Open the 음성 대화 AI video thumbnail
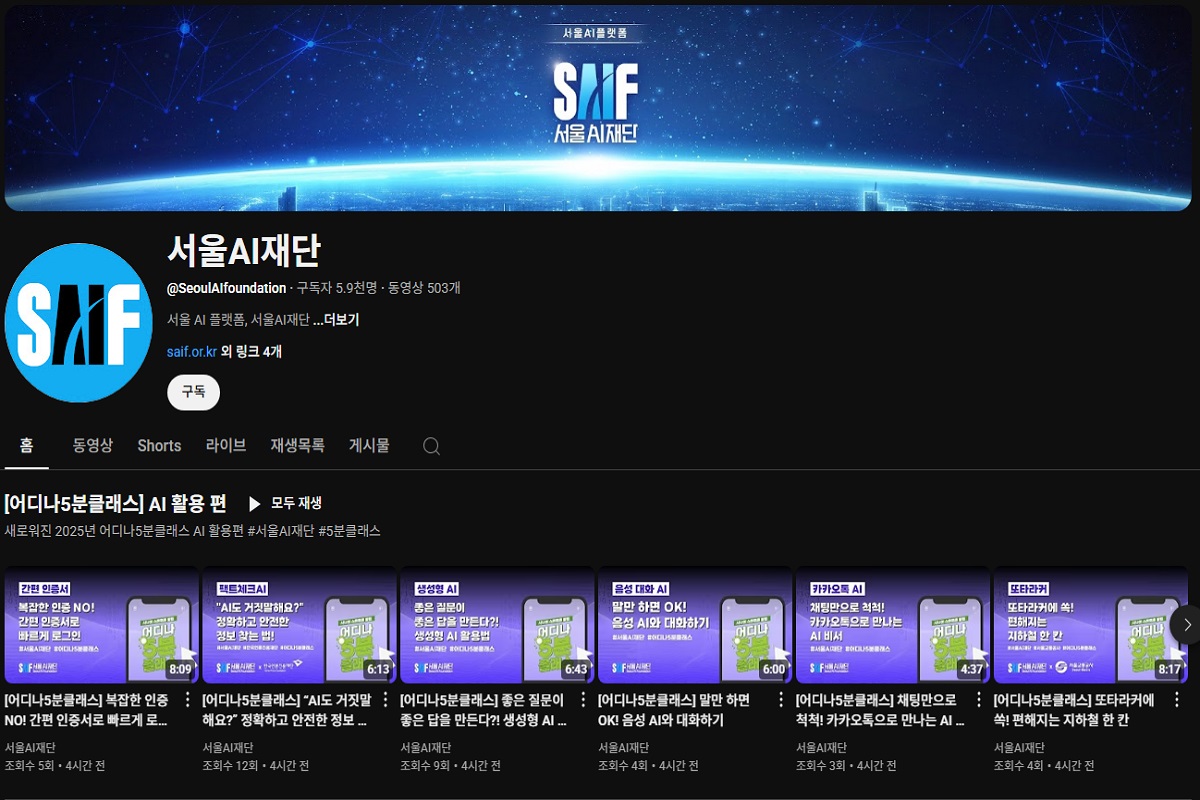The height and width of the screenshot is (800, 1200). [695, 625]
